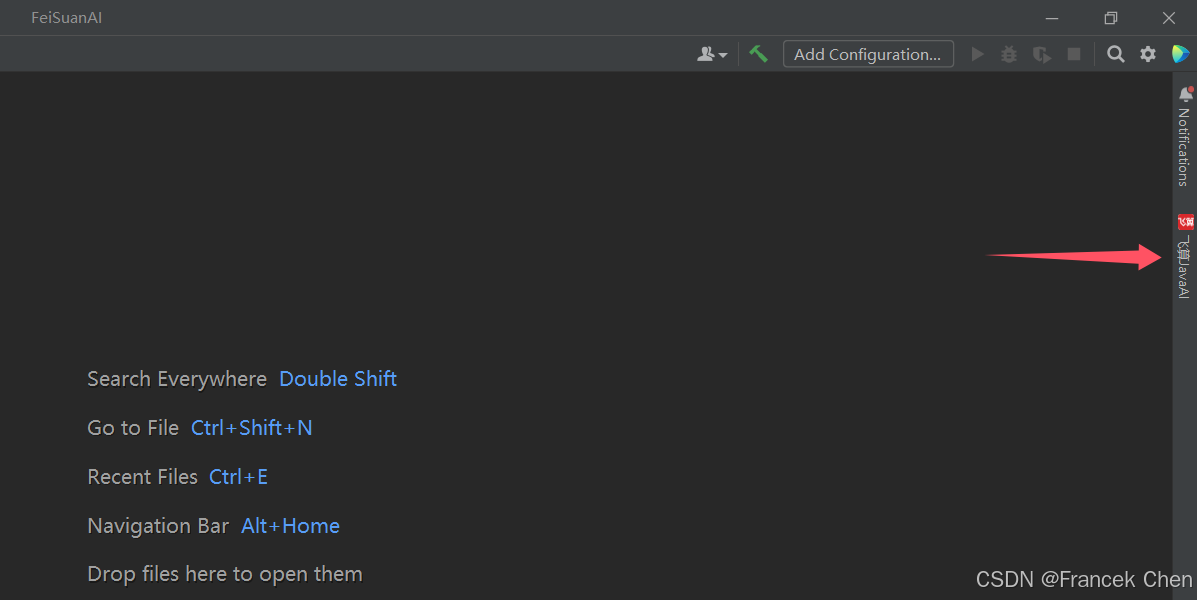Click the Stop square icon
The image size is (1197, 600).
pos(1074,54)
